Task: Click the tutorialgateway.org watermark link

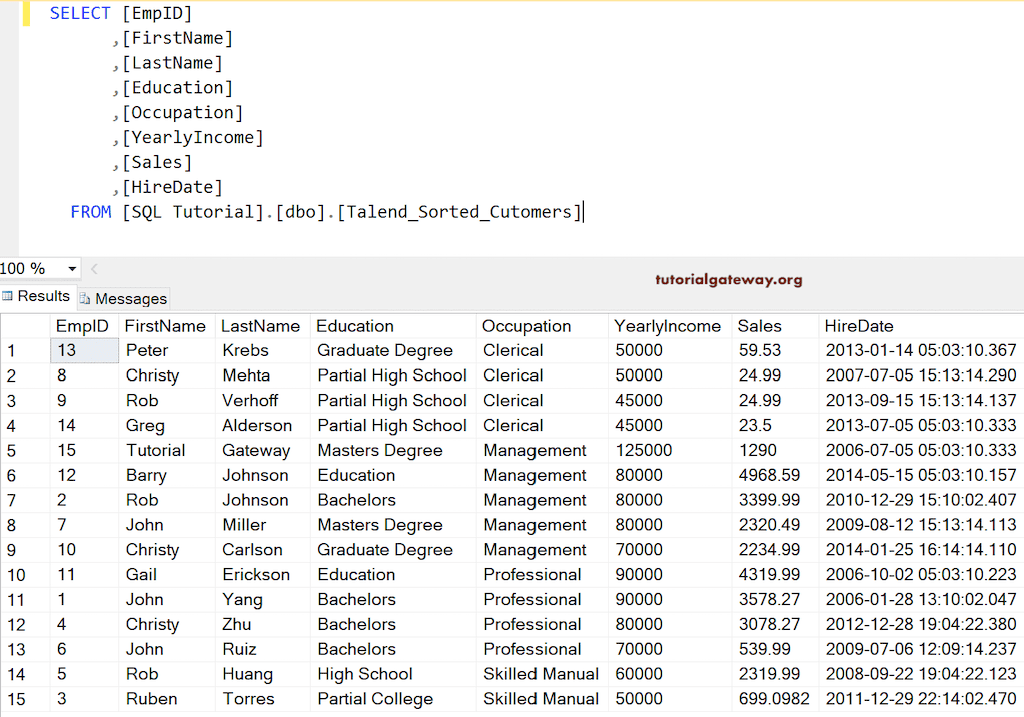Action: [728, 280]
